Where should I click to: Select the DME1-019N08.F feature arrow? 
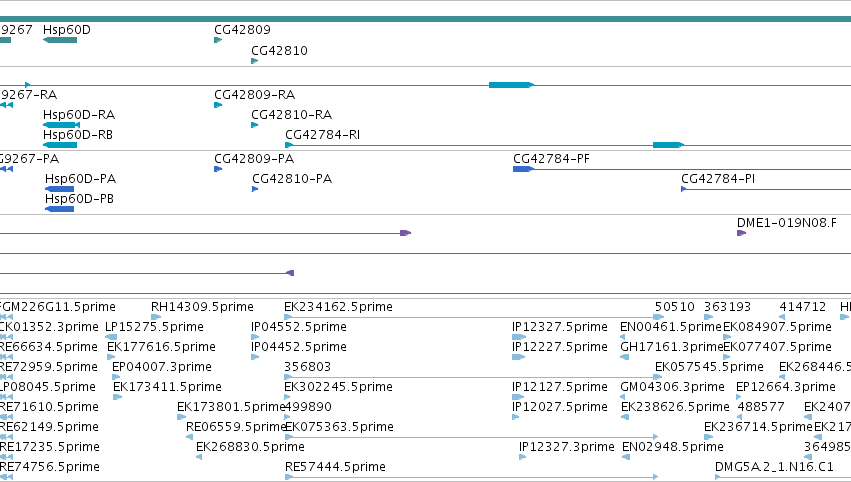click(x=741, y=233)
